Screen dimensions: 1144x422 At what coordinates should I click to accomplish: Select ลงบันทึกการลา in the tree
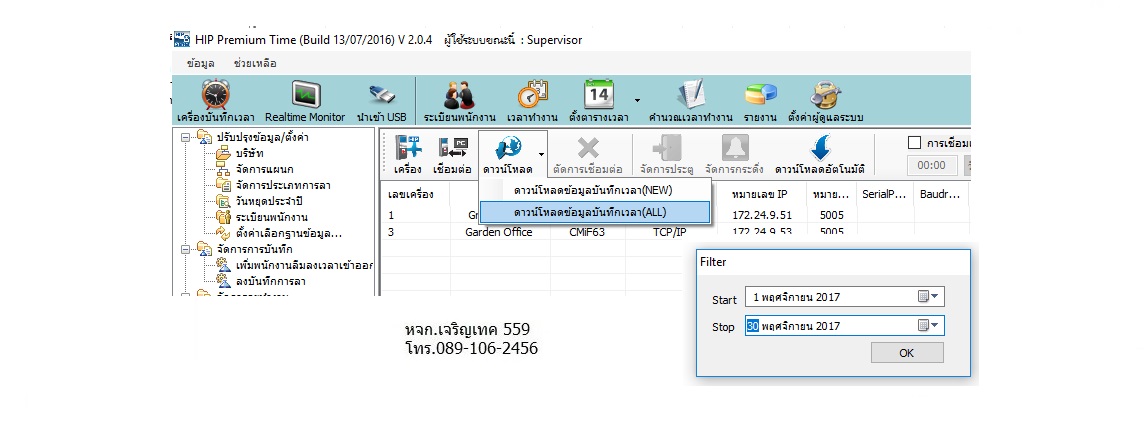click(x=270, y=281)
